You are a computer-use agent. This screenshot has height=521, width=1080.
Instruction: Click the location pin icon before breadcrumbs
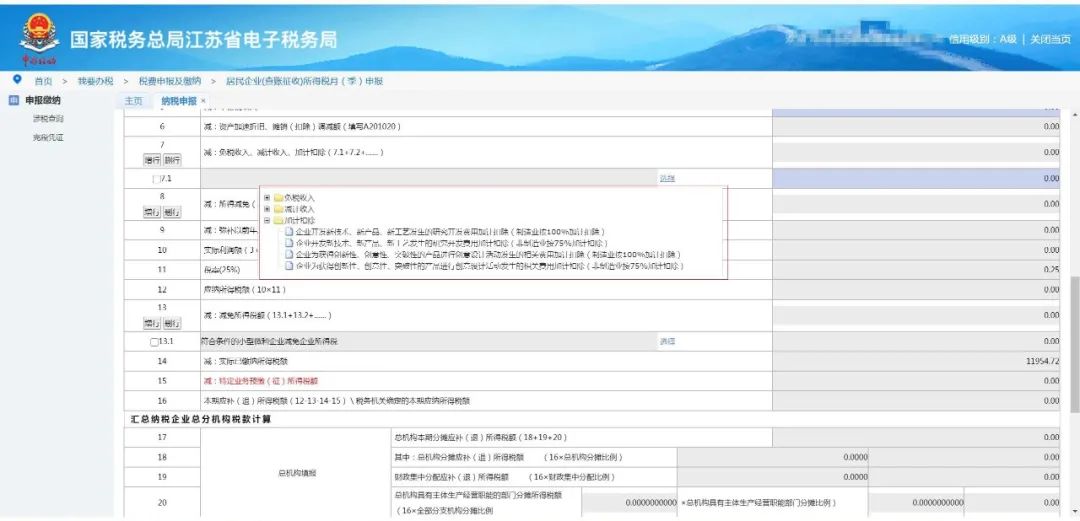coord(17,80)
